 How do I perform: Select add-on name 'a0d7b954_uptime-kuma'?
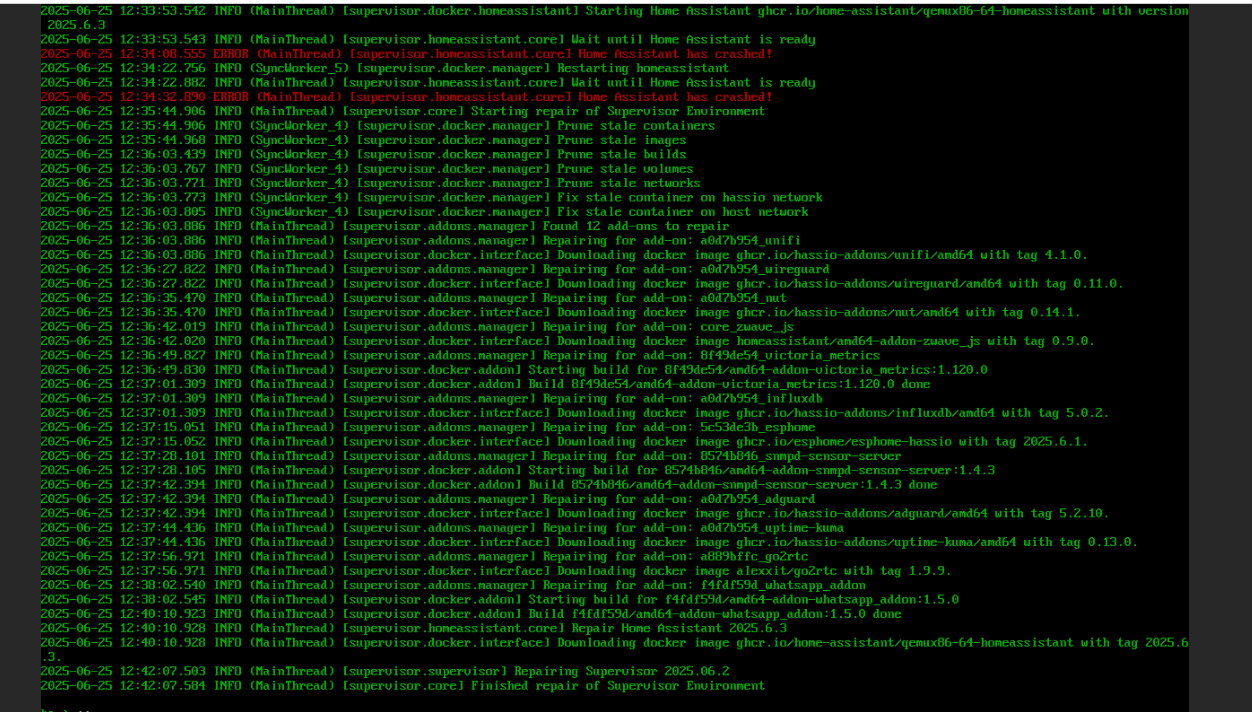772,528
